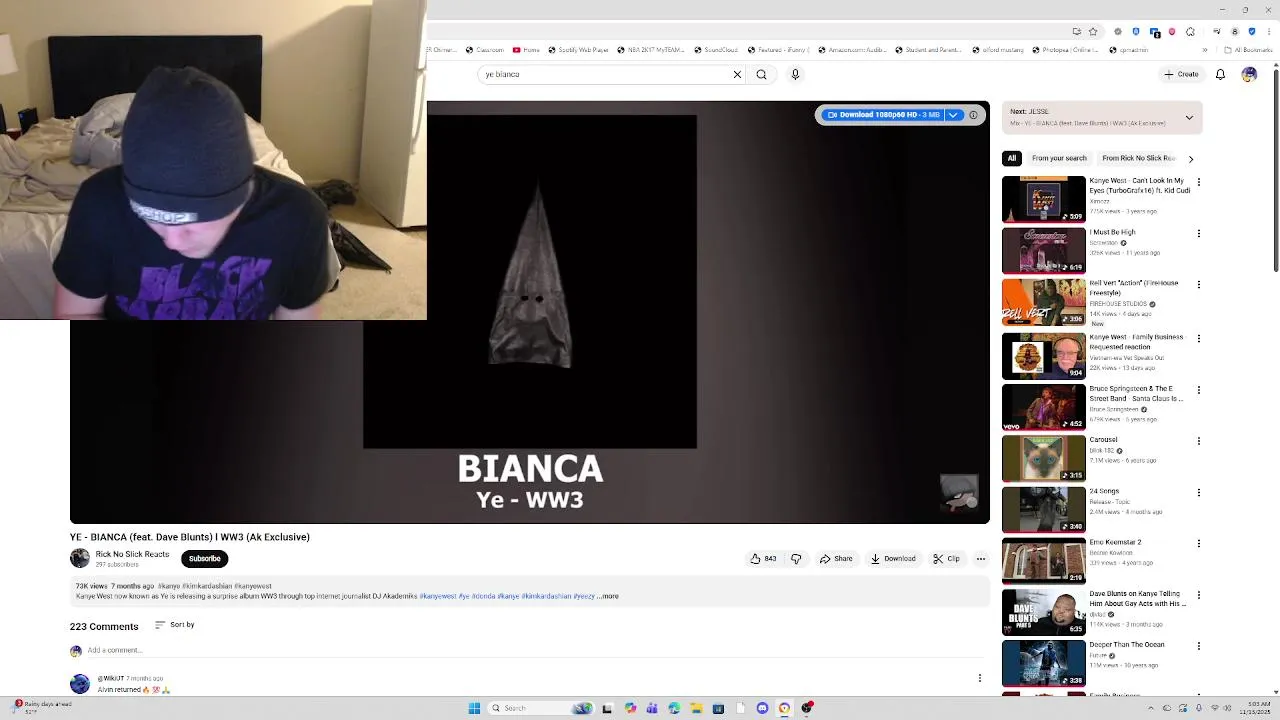Open download quality dropdown arrow
The width and height of the screenshot is (1280, 720).
[x=954, y=115]
